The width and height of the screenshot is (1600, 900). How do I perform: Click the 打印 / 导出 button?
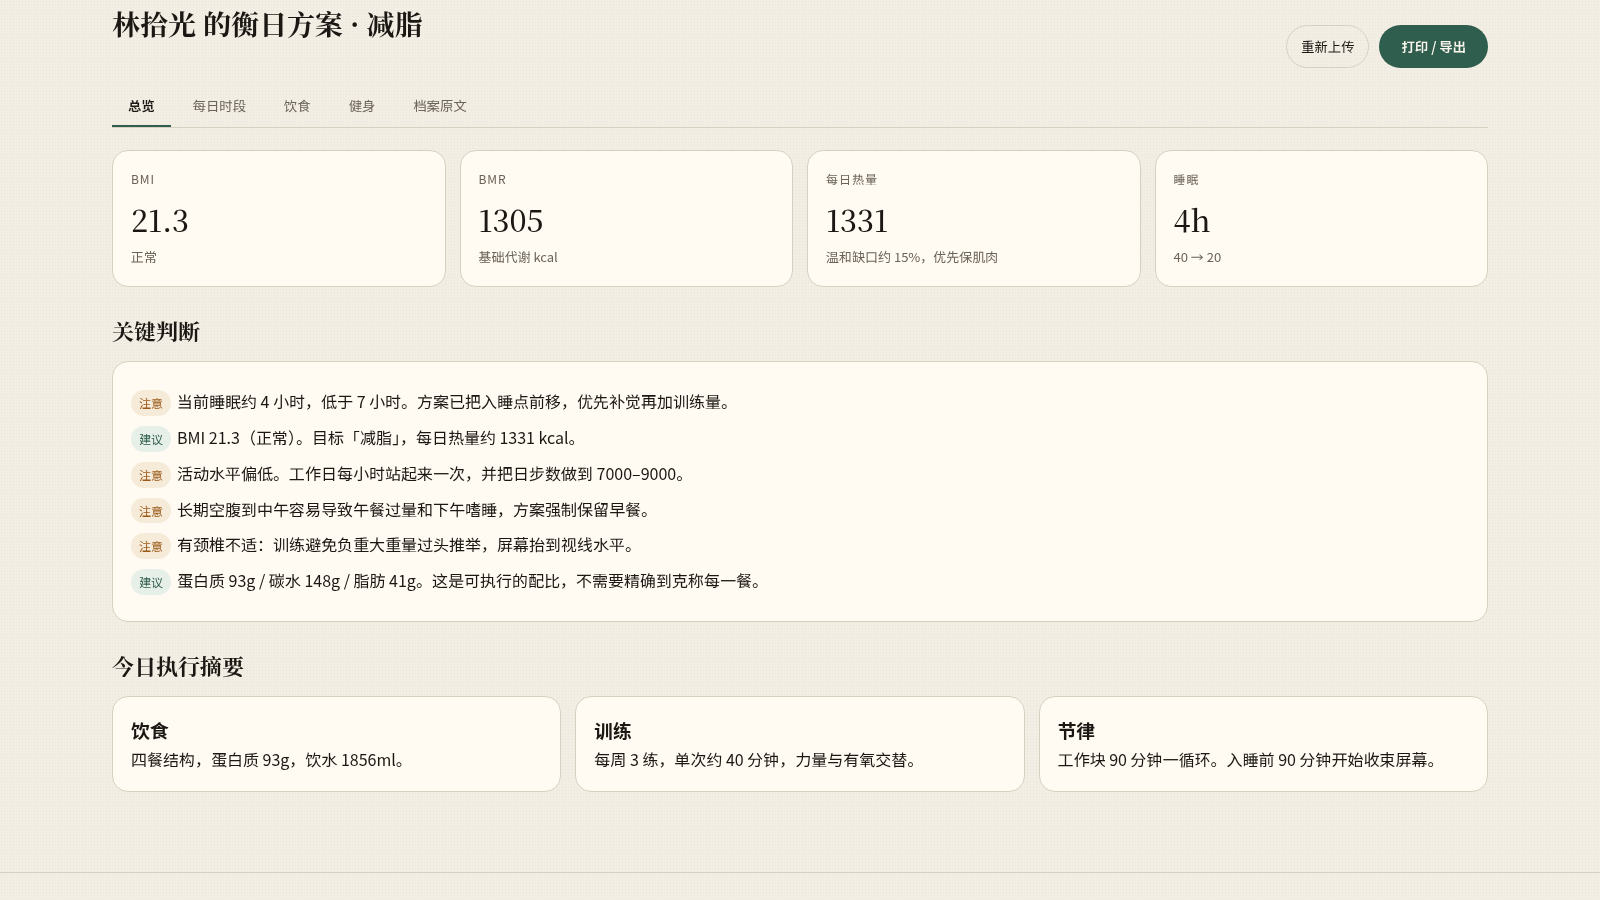(1433, 47)
